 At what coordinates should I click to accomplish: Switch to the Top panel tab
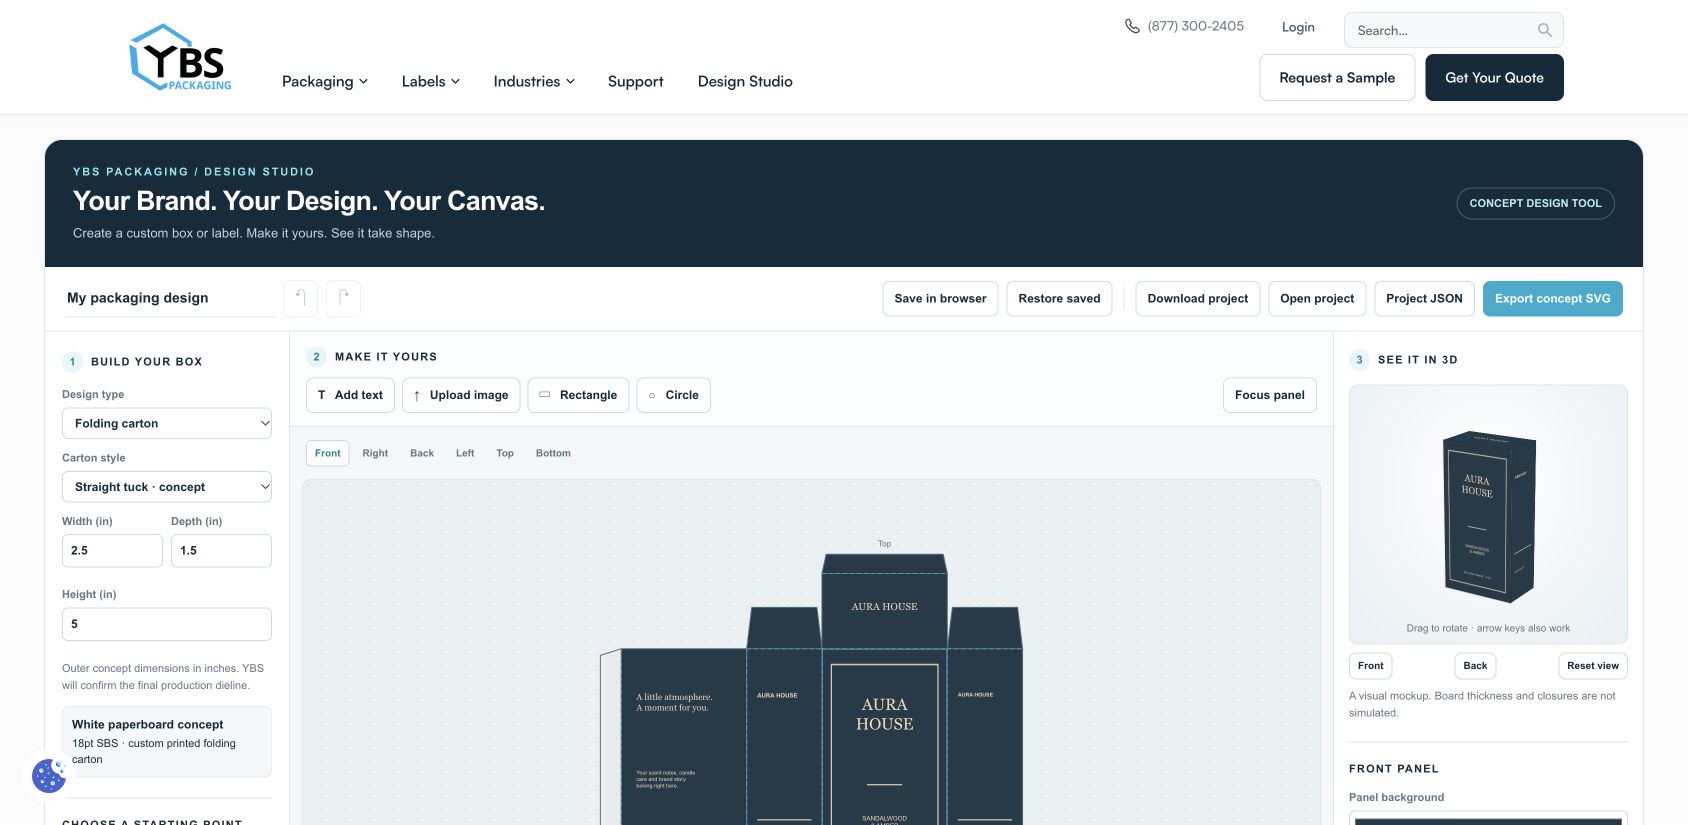[505, 453]
